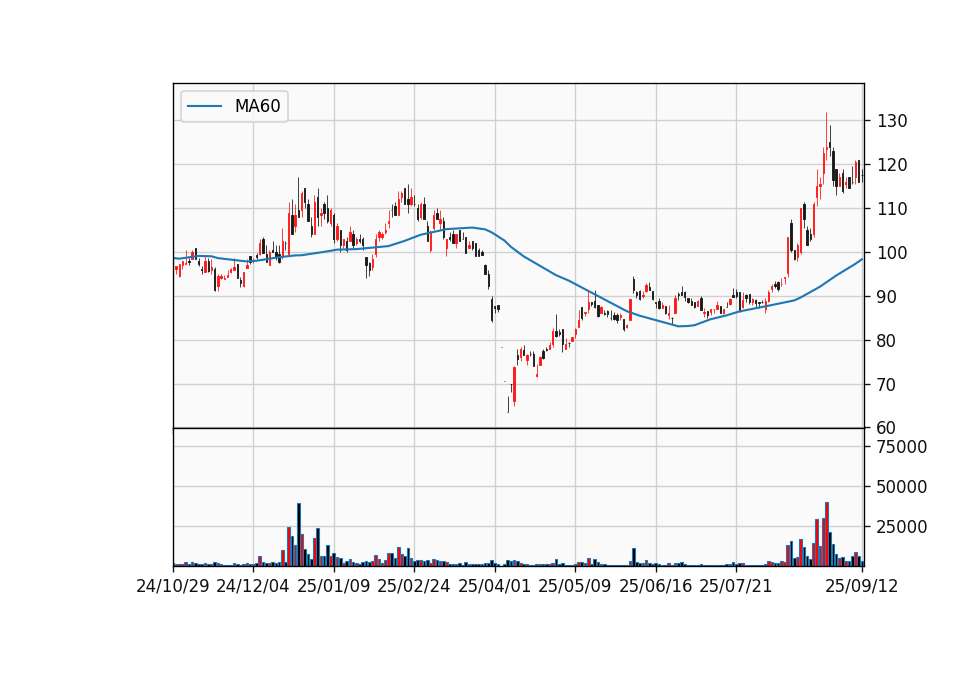The image size is (960, 690).
Task: Click the 80 price axis label
Action: pyautogui.click(x=887, y=341)
